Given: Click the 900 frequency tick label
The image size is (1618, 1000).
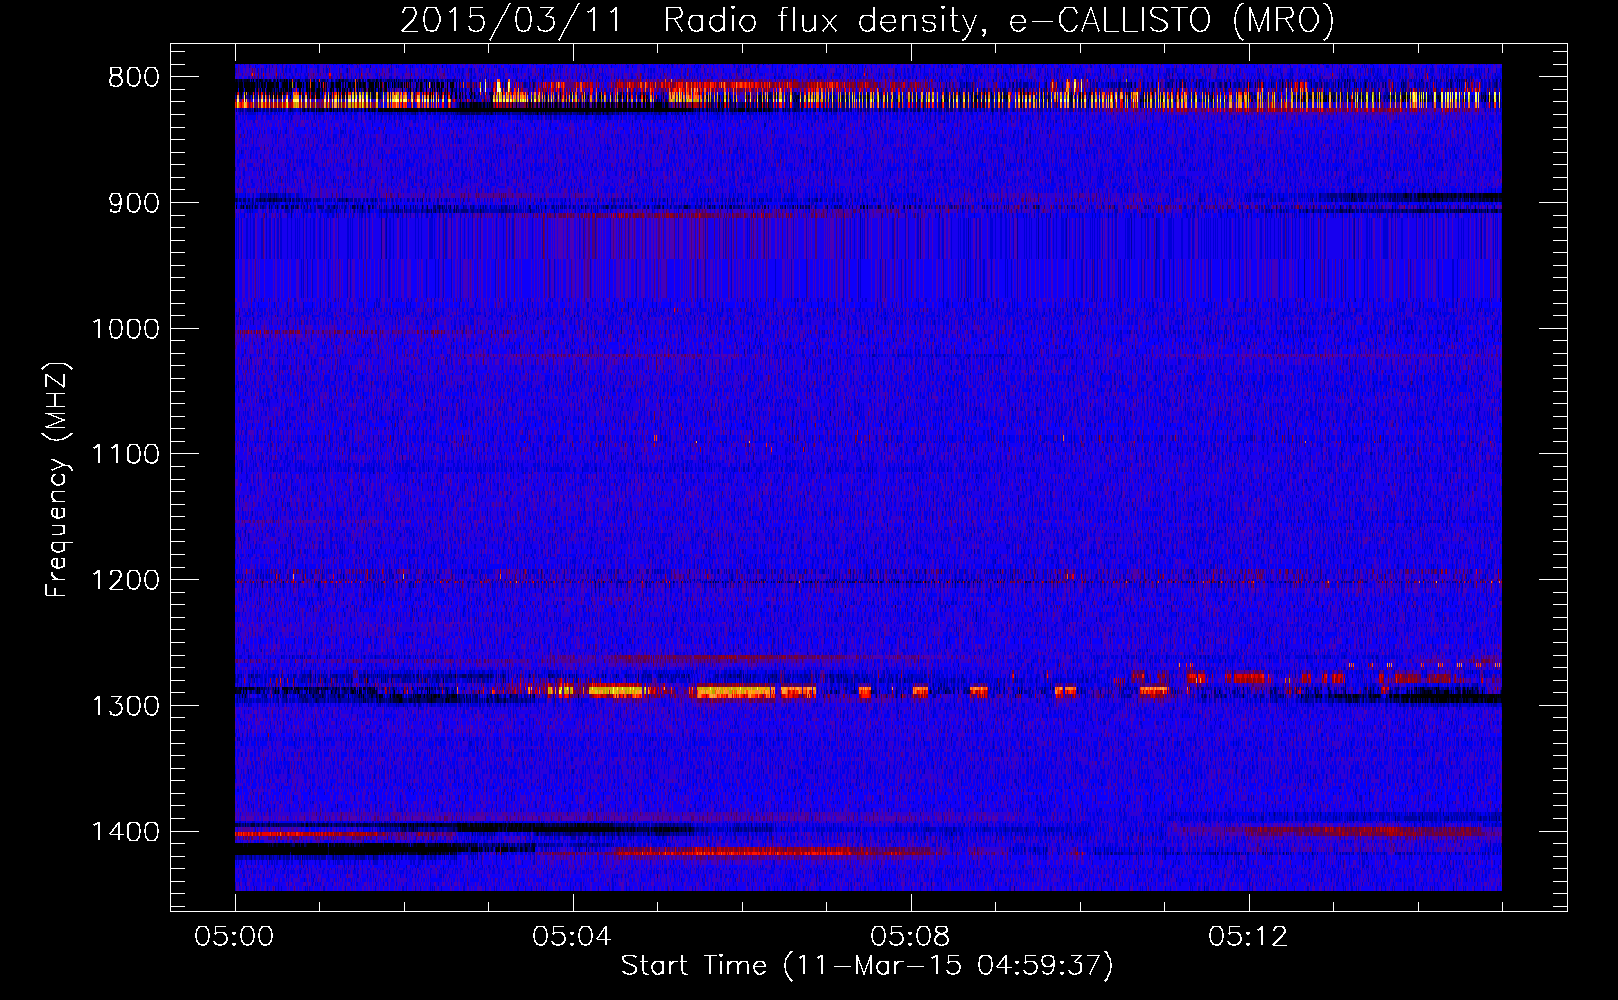Looking at the screenshot, I should tap(134, 203).
